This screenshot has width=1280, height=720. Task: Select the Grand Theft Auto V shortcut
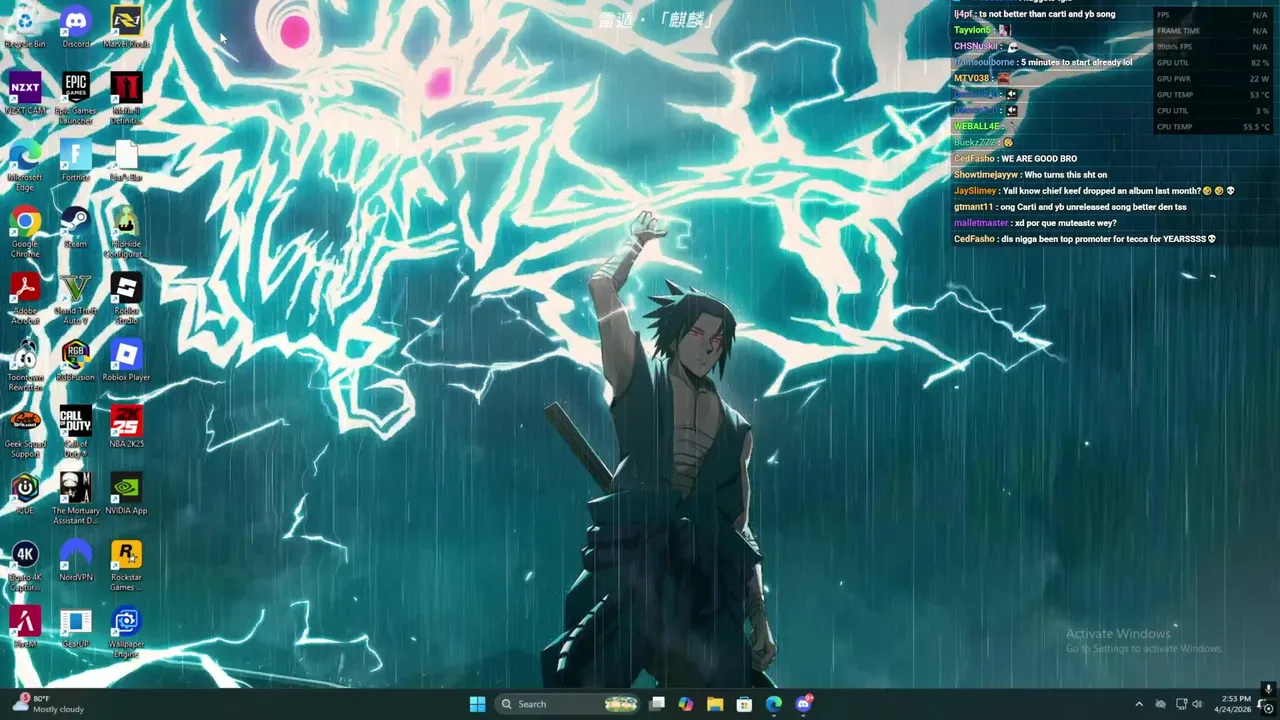pyautogui.click(x=76, y=298)
